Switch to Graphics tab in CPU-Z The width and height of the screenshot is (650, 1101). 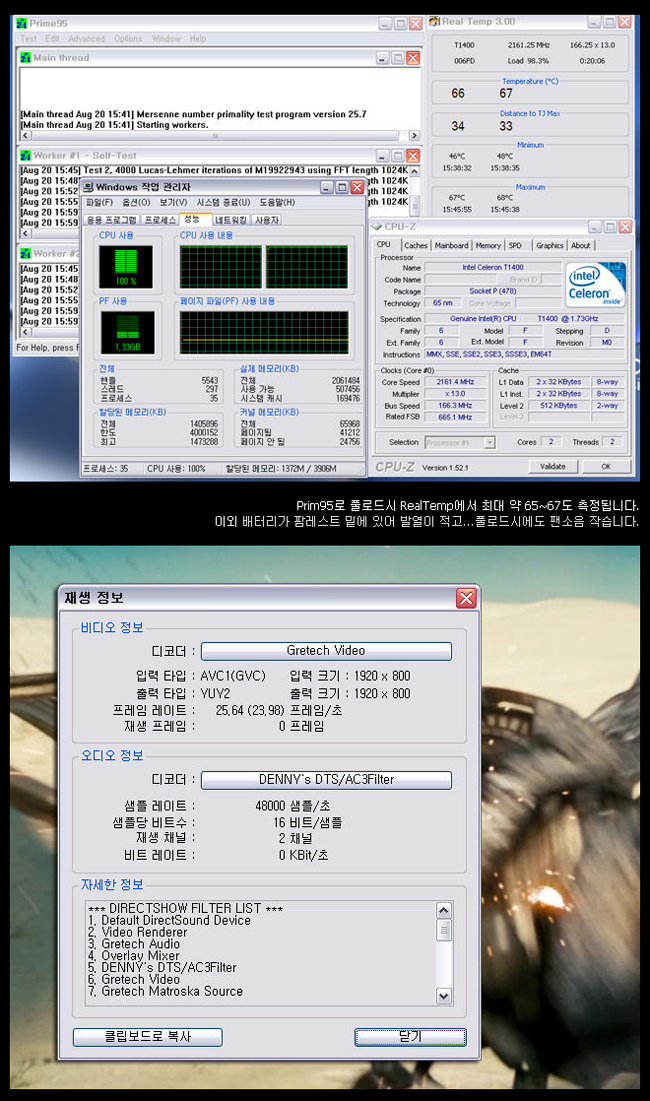coord(550,245)
